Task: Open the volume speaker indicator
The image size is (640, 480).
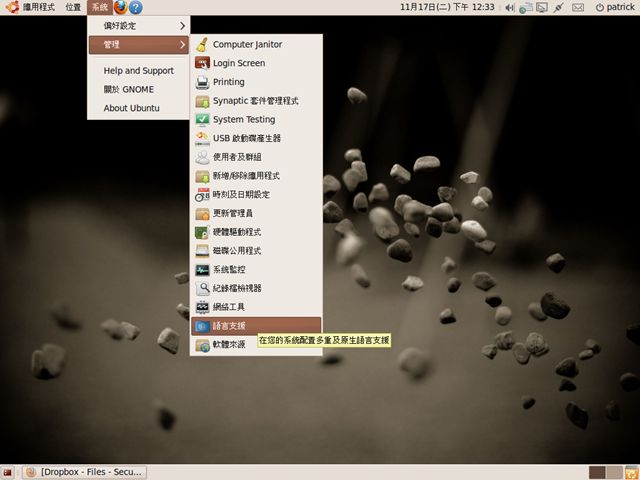Action: tap(509, 7)
